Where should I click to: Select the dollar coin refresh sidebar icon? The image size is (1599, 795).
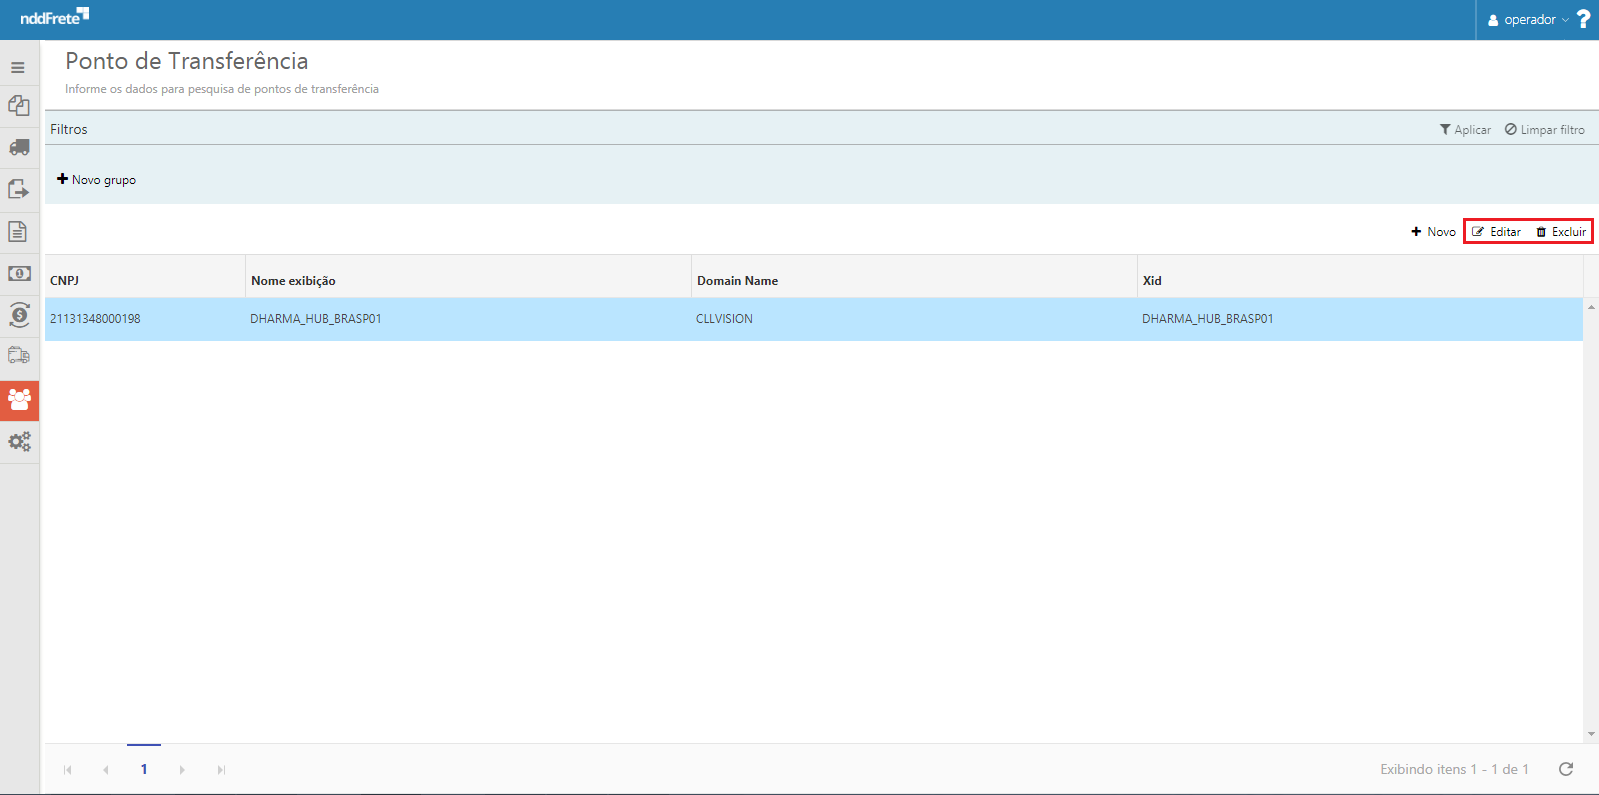point(19,315)
